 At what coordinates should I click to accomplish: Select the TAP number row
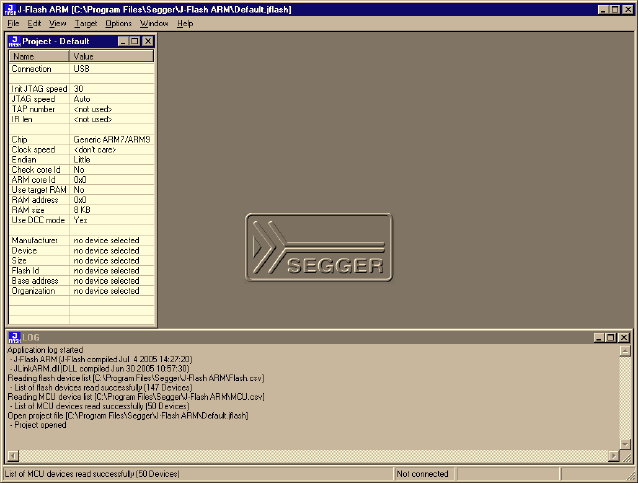[x=82, y=109]
